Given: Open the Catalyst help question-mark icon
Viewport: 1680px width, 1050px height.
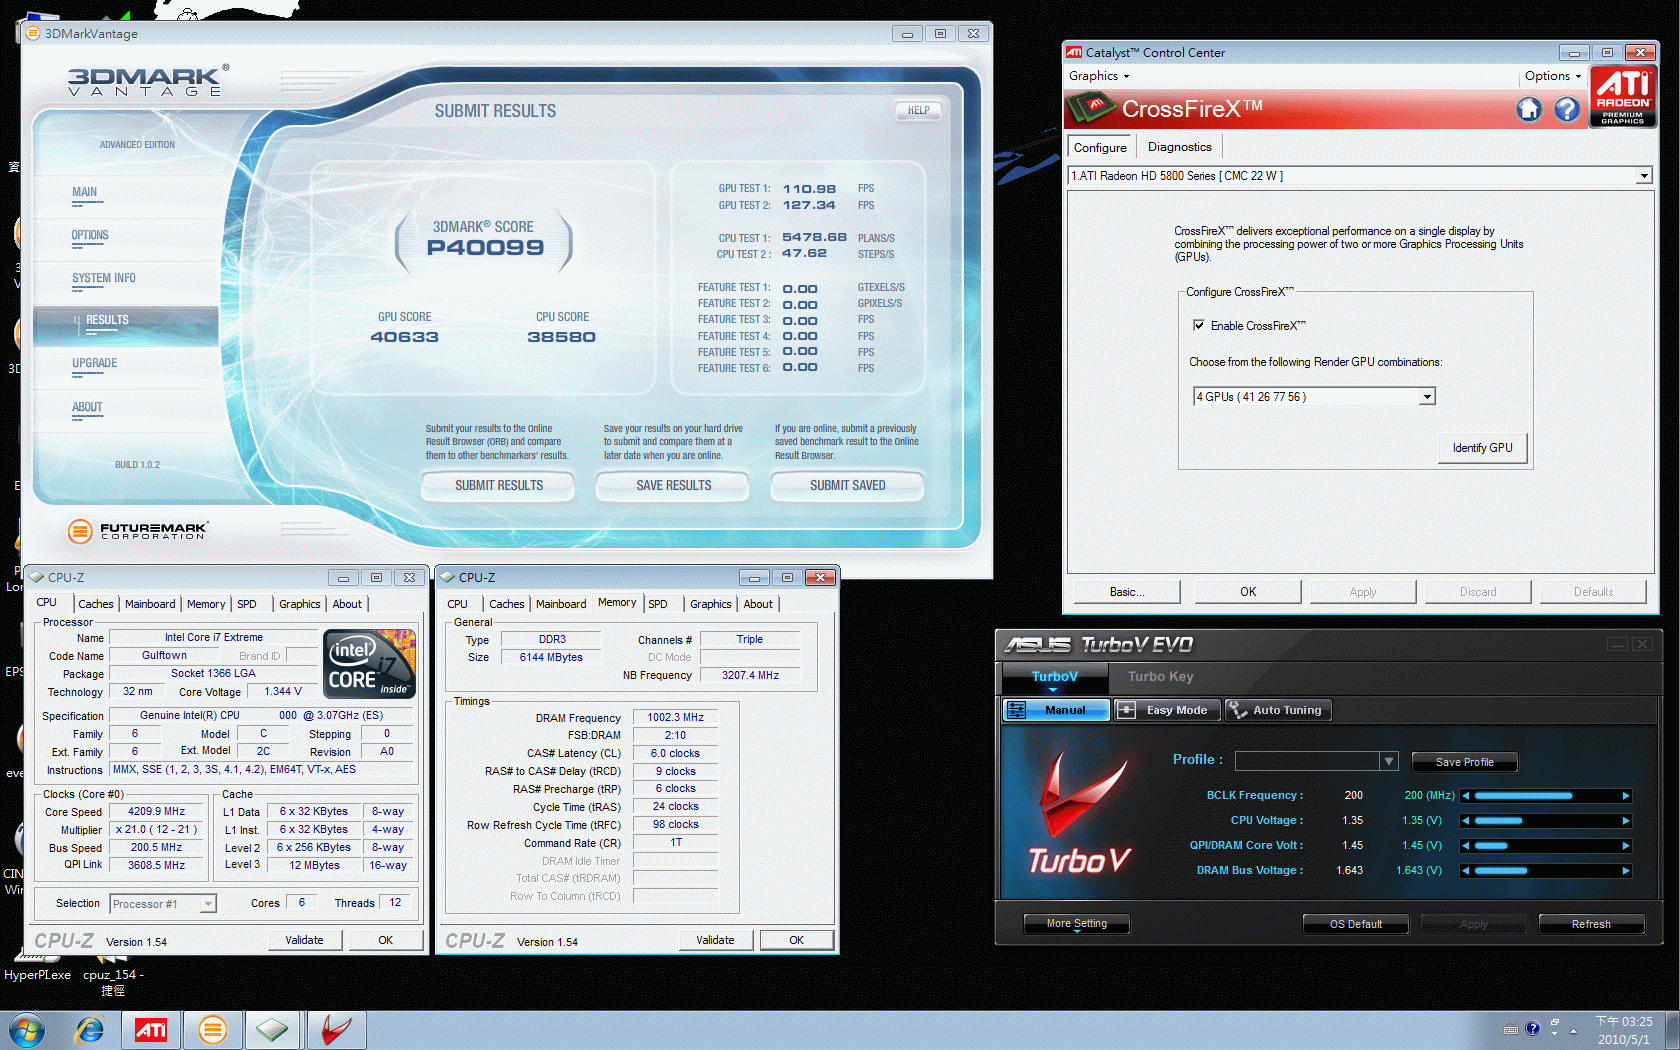Looking at the screenshot, I should [1567, 109].
